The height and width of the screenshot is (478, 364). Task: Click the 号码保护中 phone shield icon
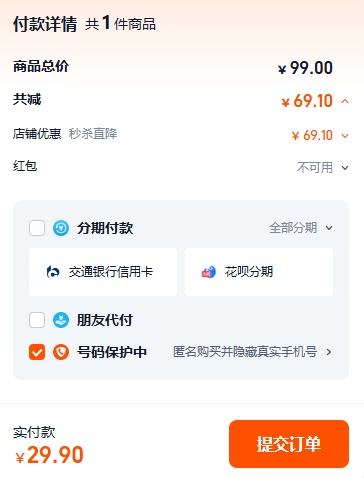point(61,352)
